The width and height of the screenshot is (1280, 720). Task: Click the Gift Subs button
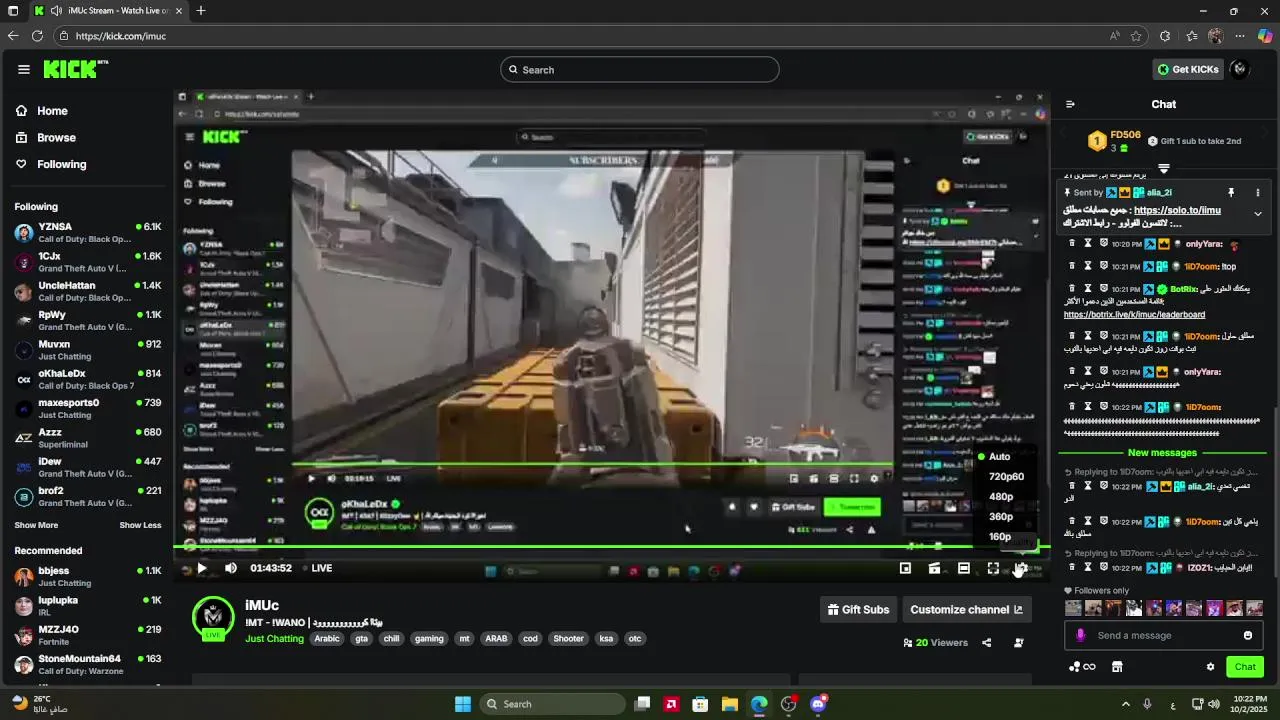[x=858, y=609]
